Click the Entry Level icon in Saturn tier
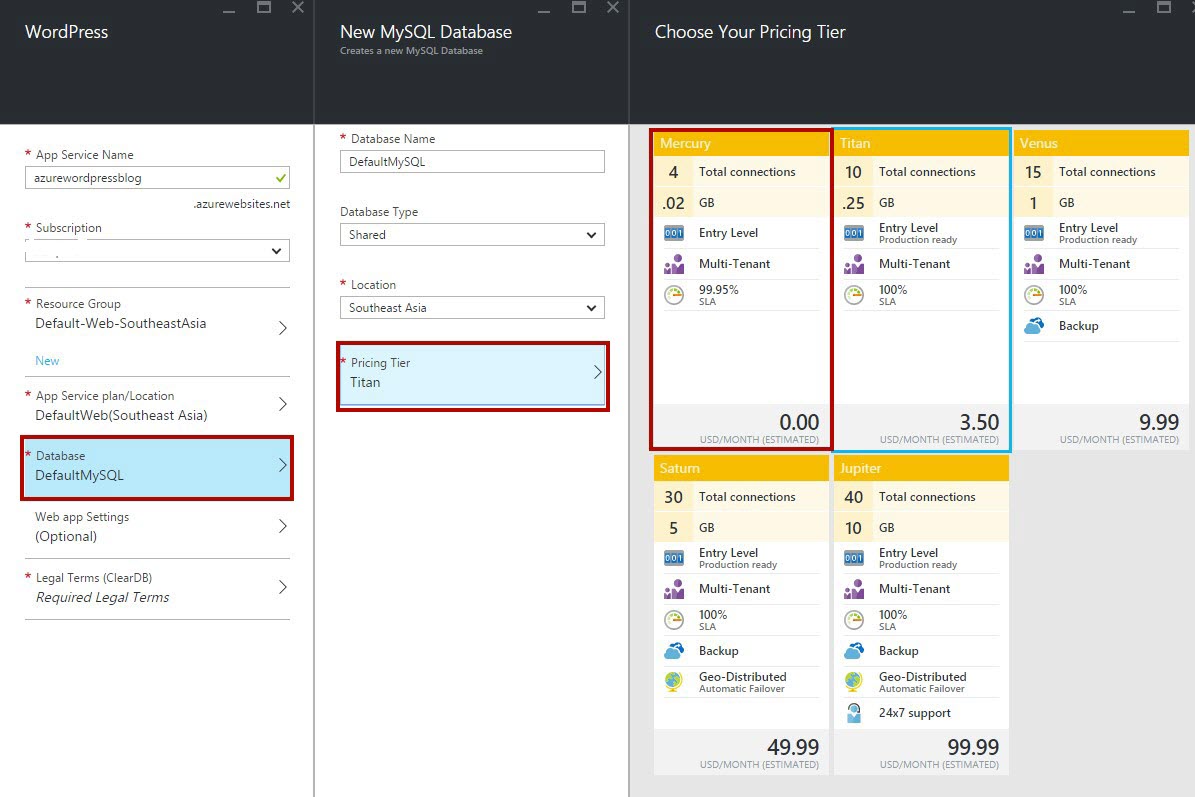This screenshot has width=1195, height=797. coord(674,559)
